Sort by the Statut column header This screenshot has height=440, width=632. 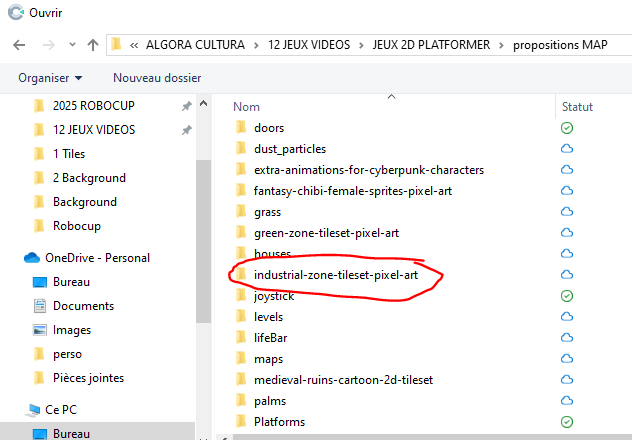click(x=577, y=107)
